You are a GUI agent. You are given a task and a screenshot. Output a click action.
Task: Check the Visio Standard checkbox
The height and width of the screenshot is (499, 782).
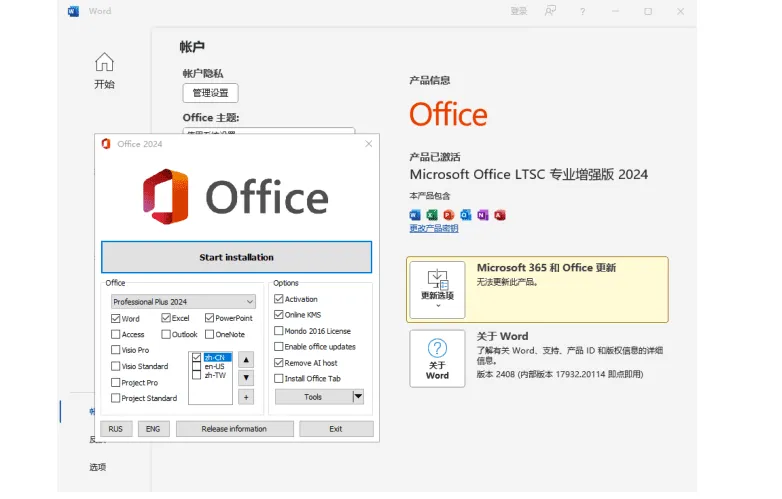(116, 366)
